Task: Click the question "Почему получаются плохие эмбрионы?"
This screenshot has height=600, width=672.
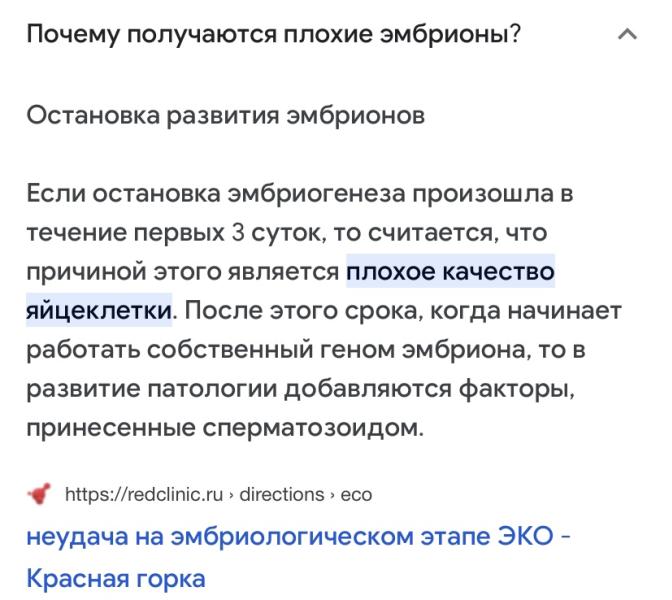Action: (x=273, y=33)
